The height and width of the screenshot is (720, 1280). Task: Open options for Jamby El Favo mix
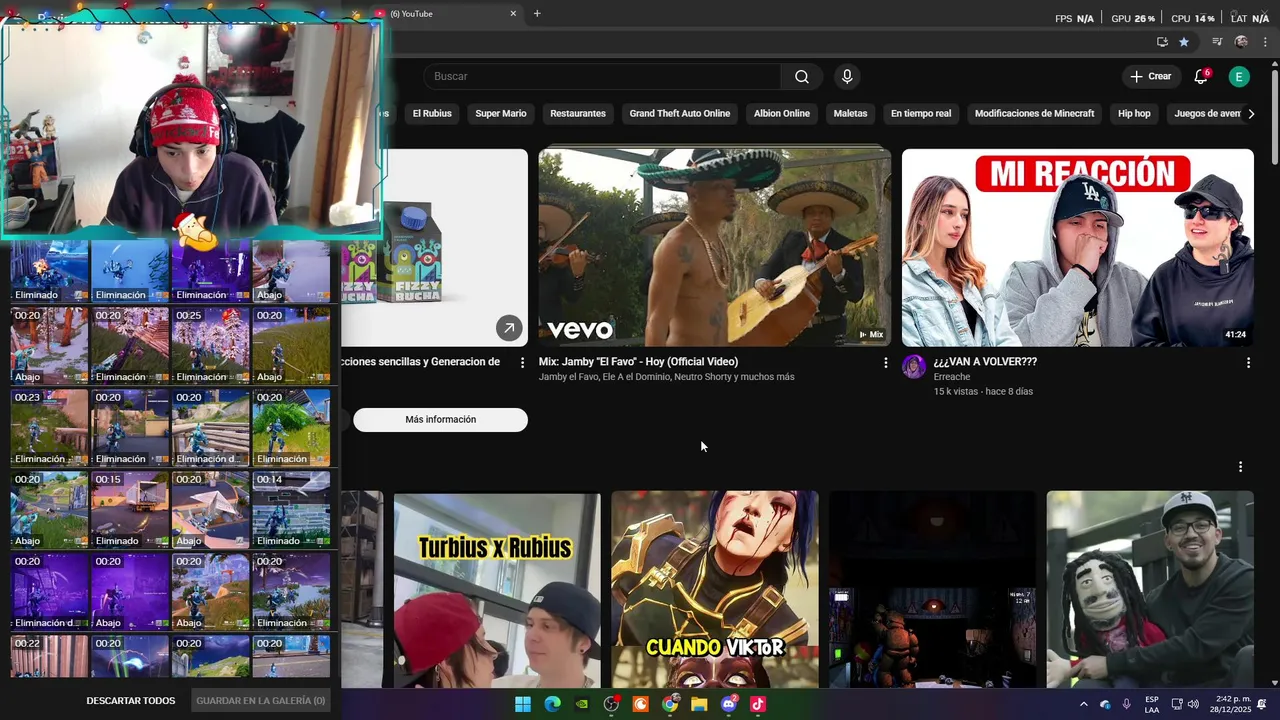pyautogui.click(x=885, y=363)
